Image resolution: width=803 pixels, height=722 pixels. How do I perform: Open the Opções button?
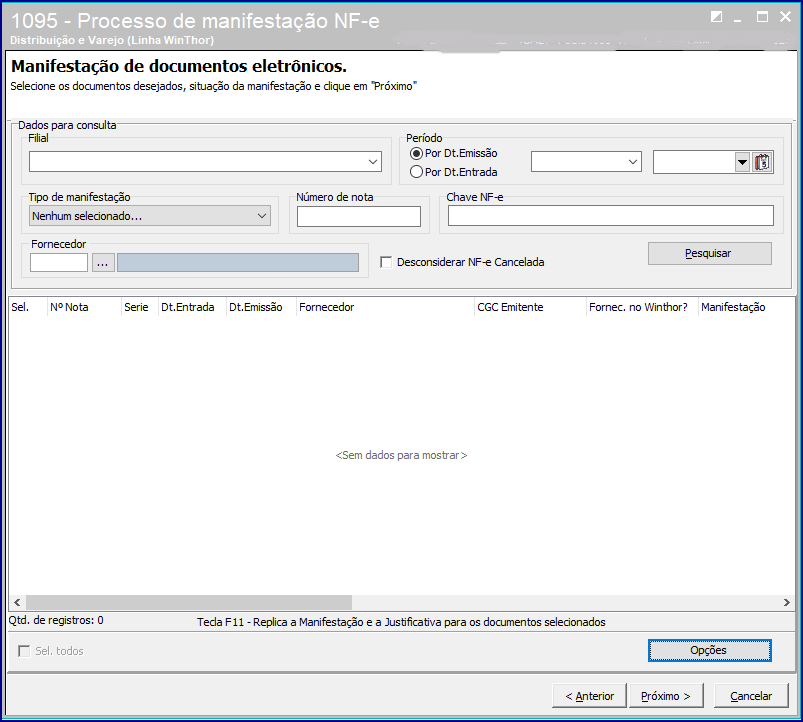pos(709,650)
